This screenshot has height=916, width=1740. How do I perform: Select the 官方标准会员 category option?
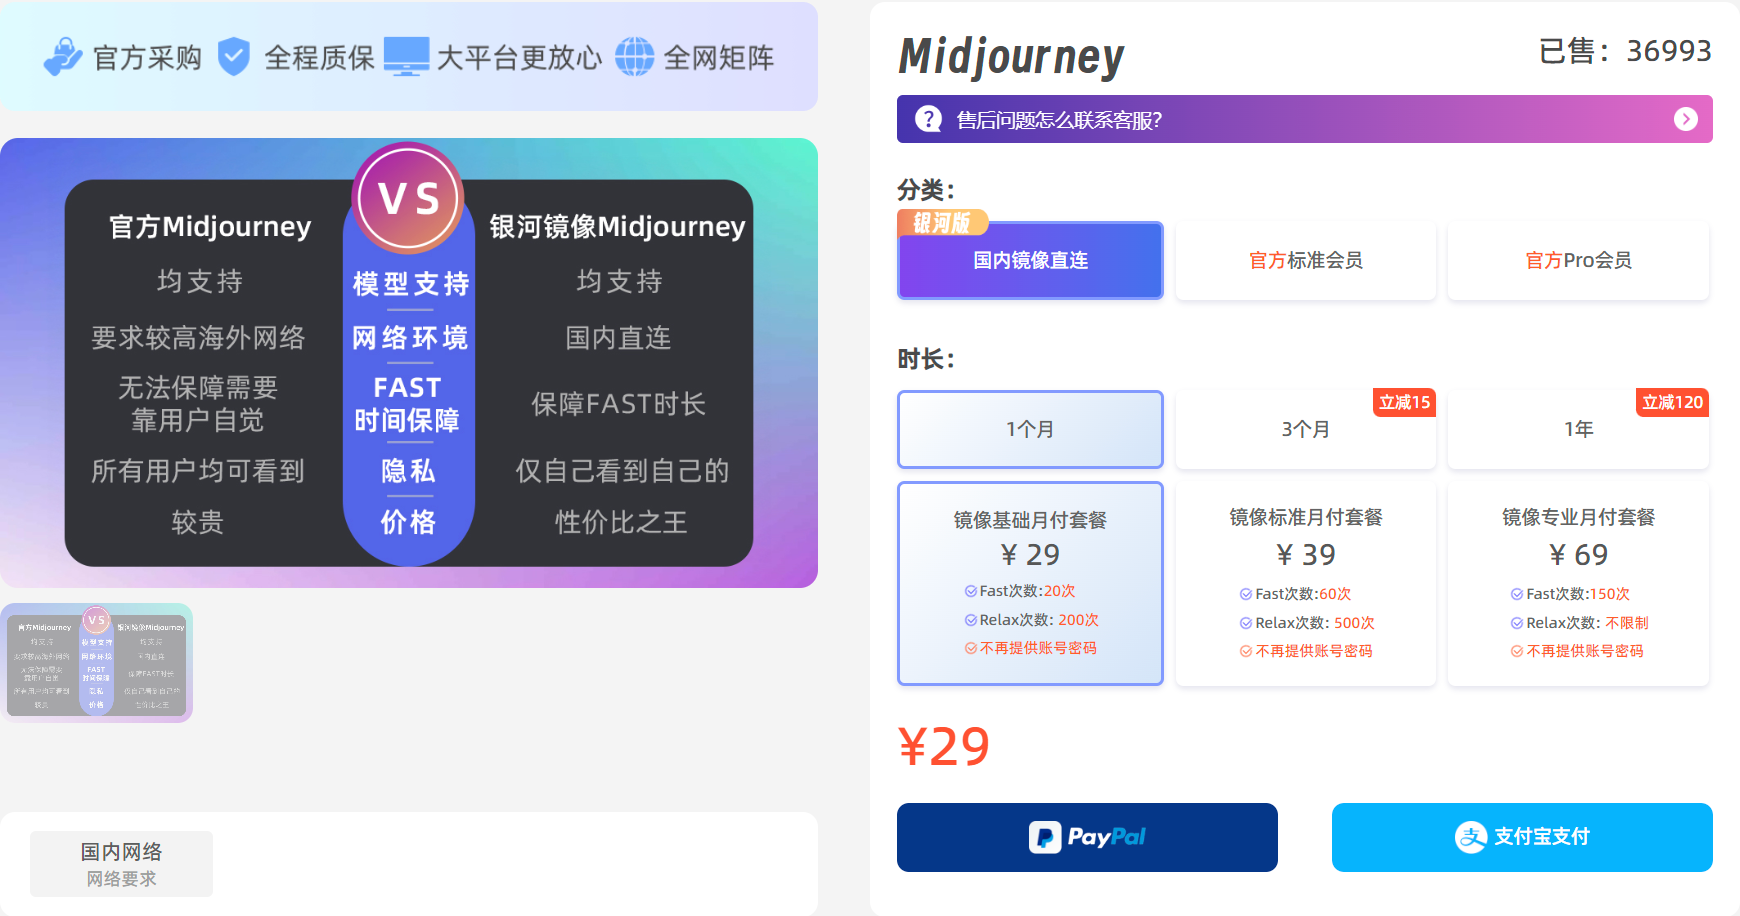point(1305,260)
